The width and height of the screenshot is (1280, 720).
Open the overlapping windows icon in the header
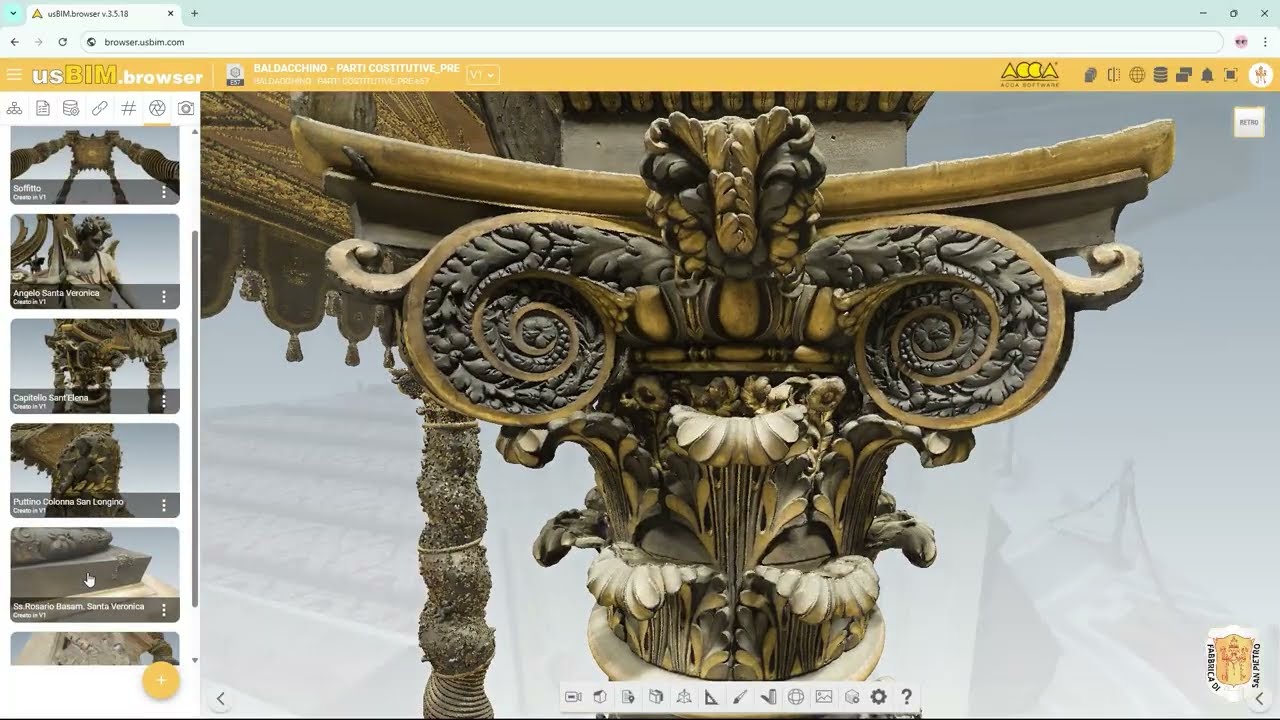click(x=1184, y=75)
